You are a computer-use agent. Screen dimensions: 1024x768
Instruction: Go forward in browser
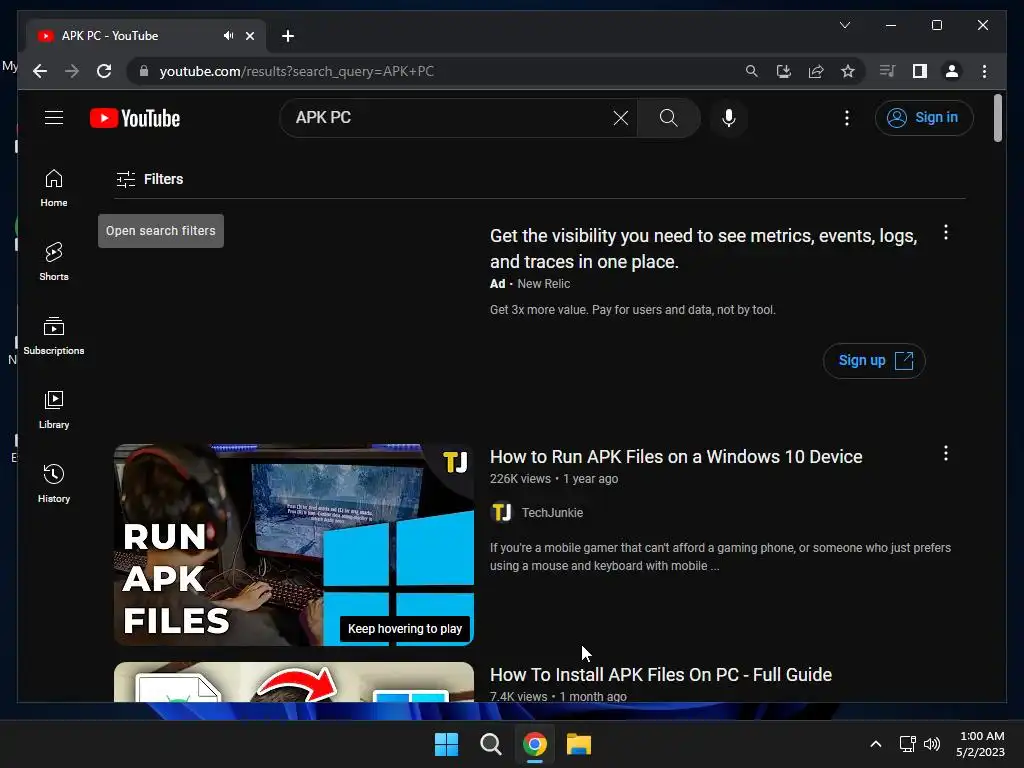pos(72,71)
